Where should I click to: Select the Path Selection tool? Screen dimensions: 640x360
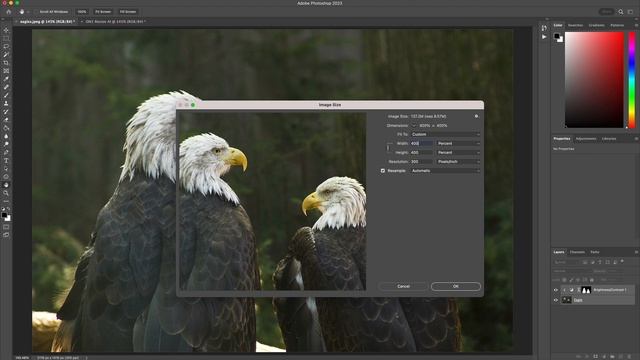coord(6,169)
